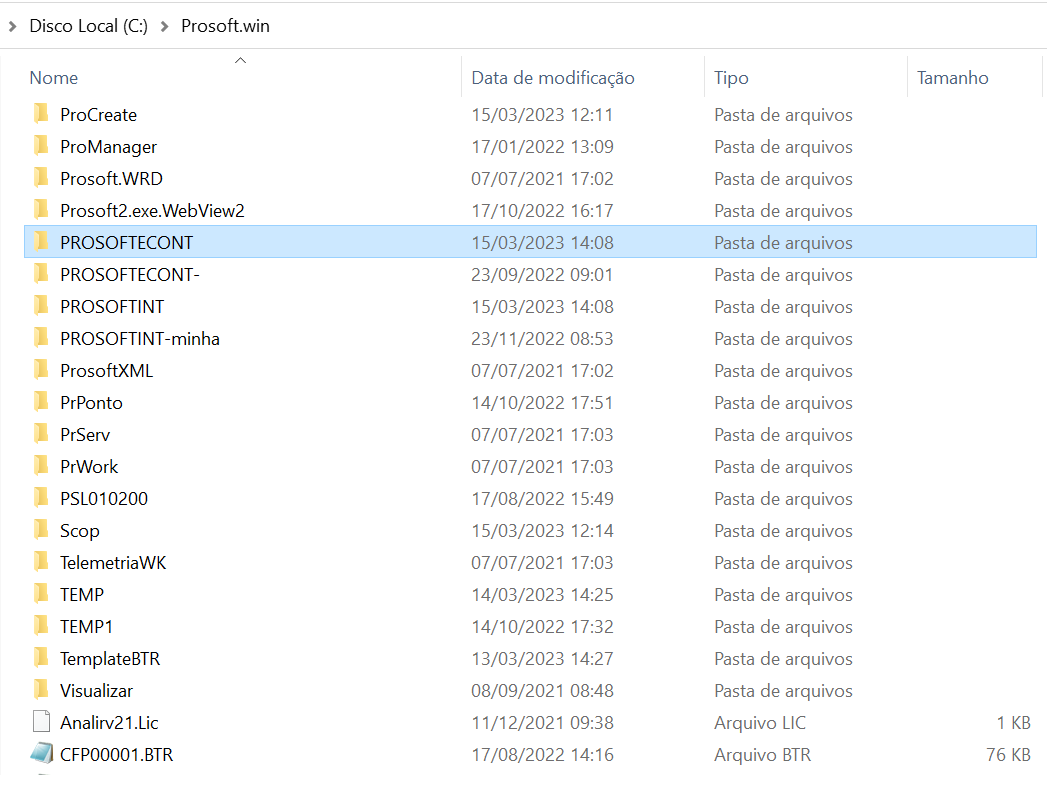Click the TemplateBTR folder icon
This screenshot has height=787, width=1047.
(41, 658)
